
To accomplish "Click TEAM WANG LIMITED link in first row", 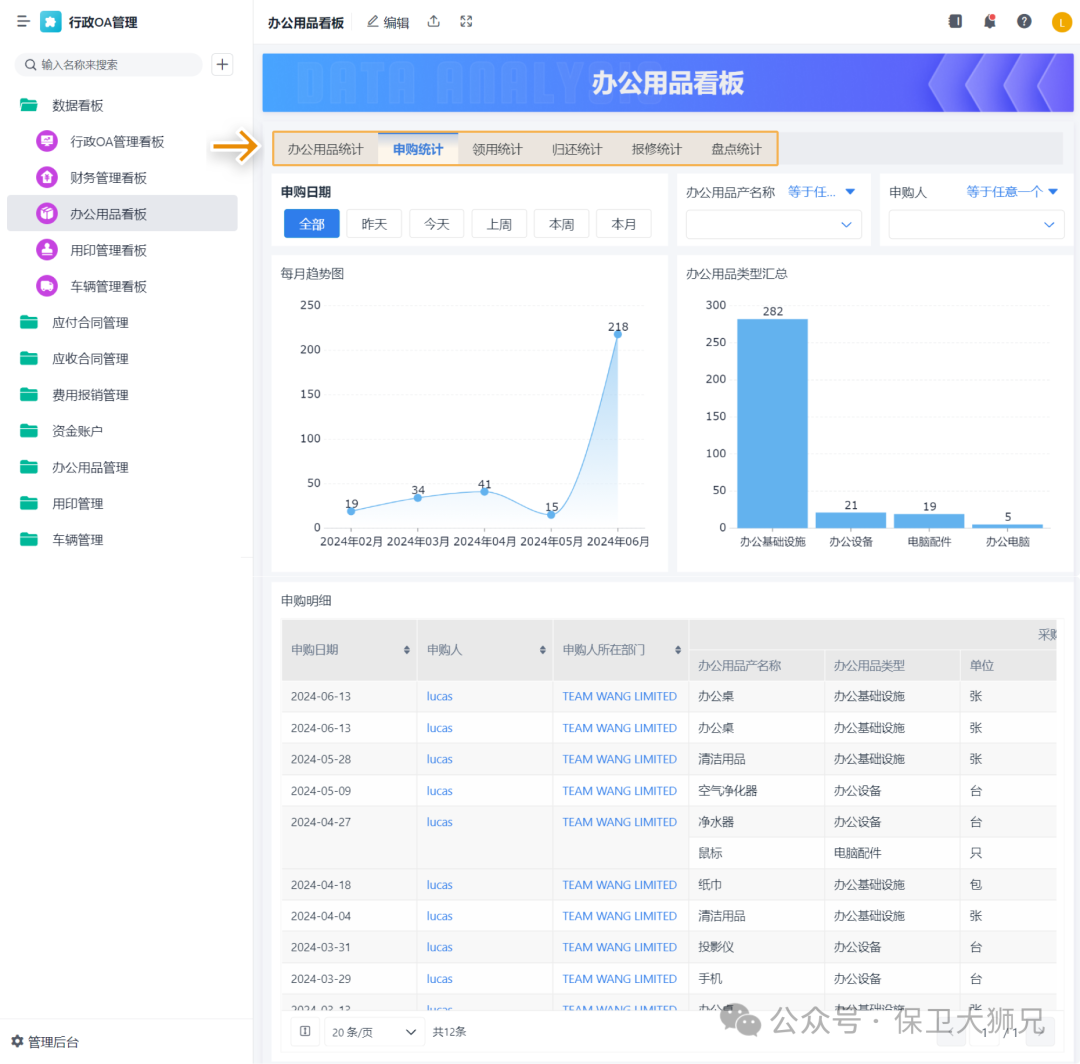I will pos(619,696).
